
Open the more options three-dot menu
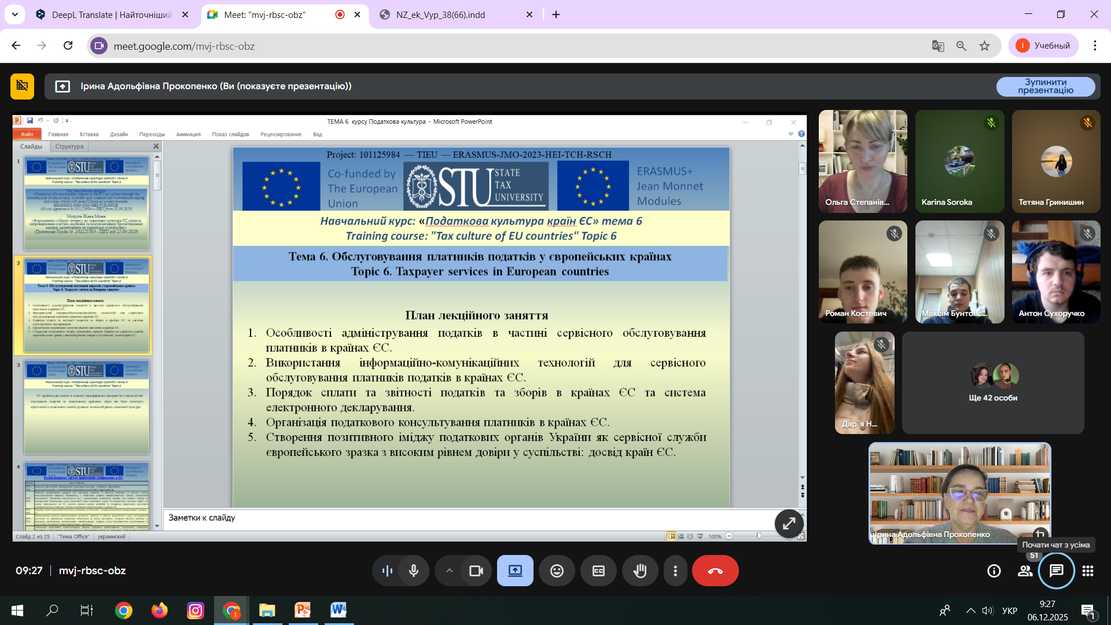[676, 571]
